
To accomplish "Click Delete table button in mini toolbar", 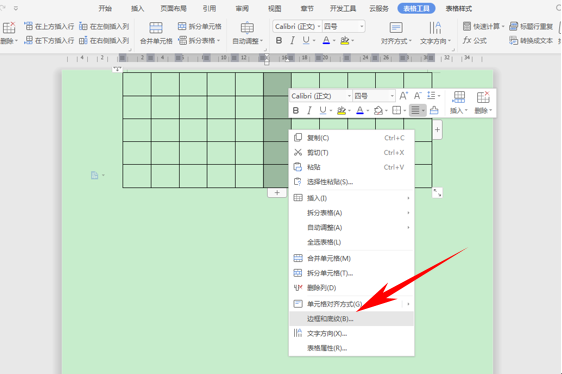I will (483, 103).
